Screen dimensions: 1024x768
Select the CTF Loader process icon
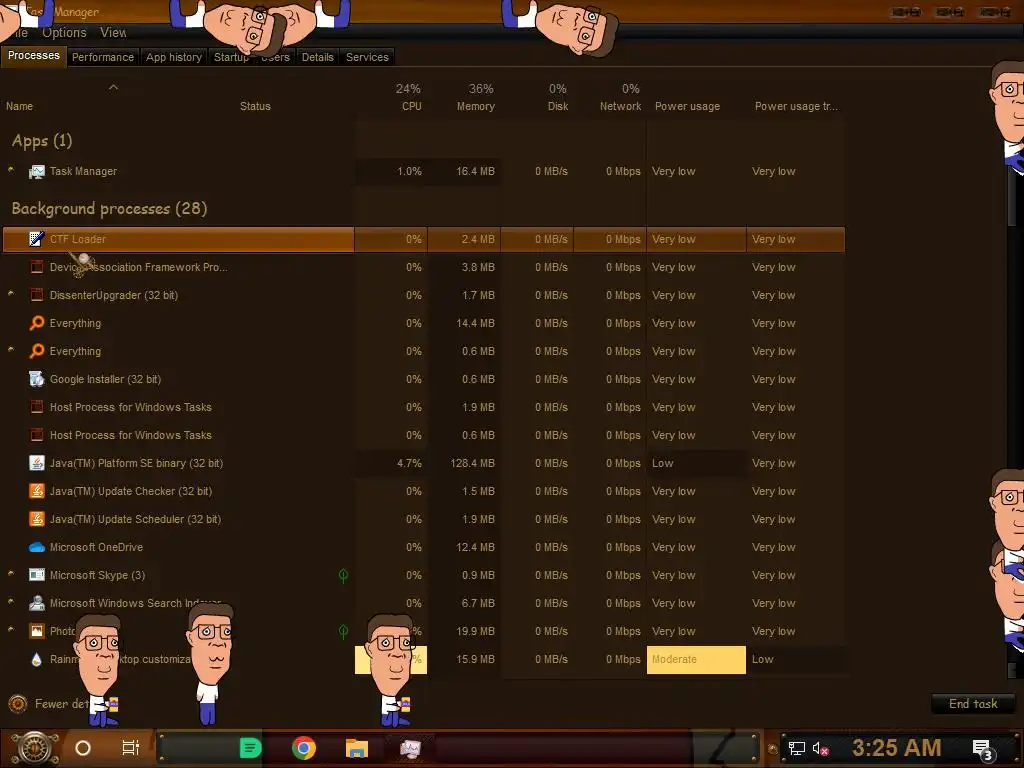click(x=37, y=239)
